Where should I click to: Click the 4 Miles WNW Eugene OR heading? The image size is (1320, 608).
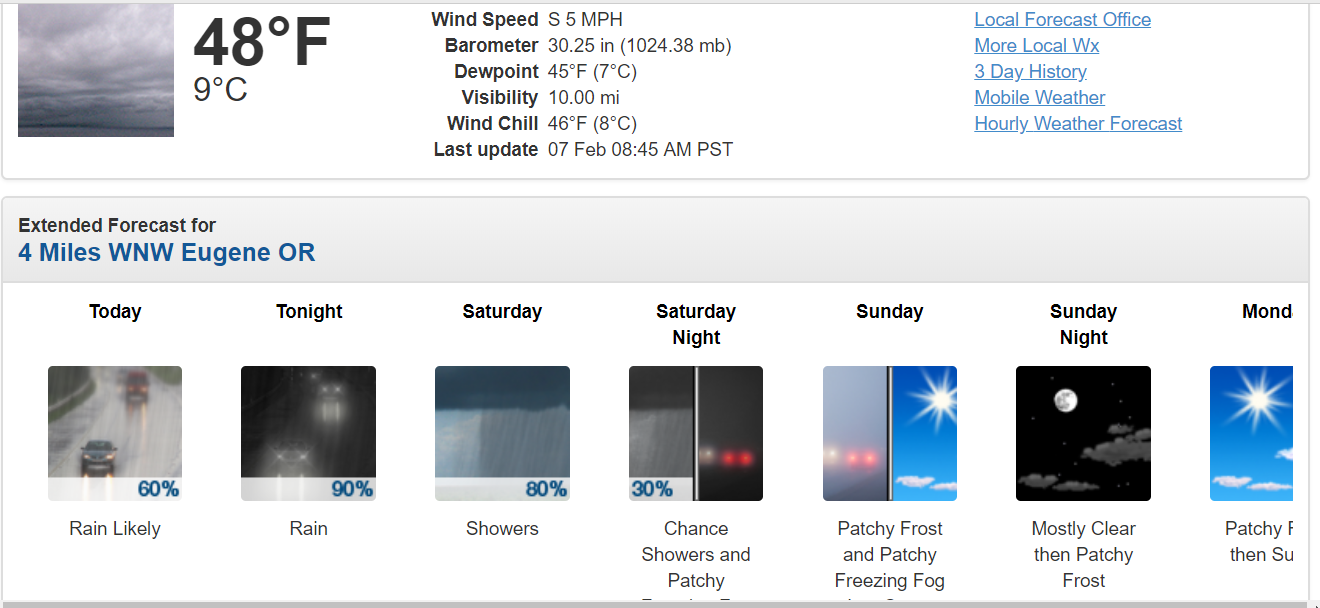coord(167,252)
